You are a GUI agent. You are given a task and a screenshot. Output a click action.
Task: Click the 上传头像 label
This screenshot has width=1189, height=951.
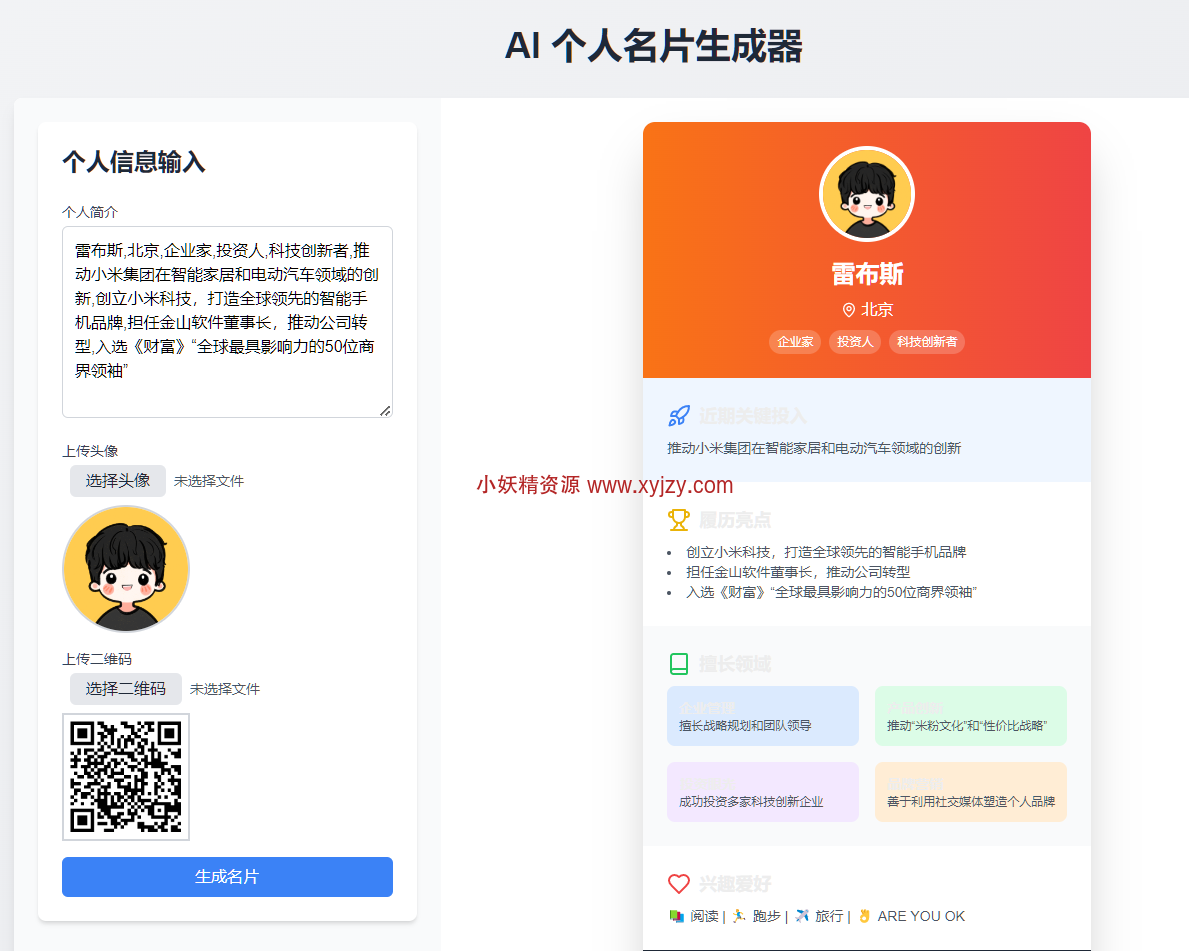coord(89,451)
